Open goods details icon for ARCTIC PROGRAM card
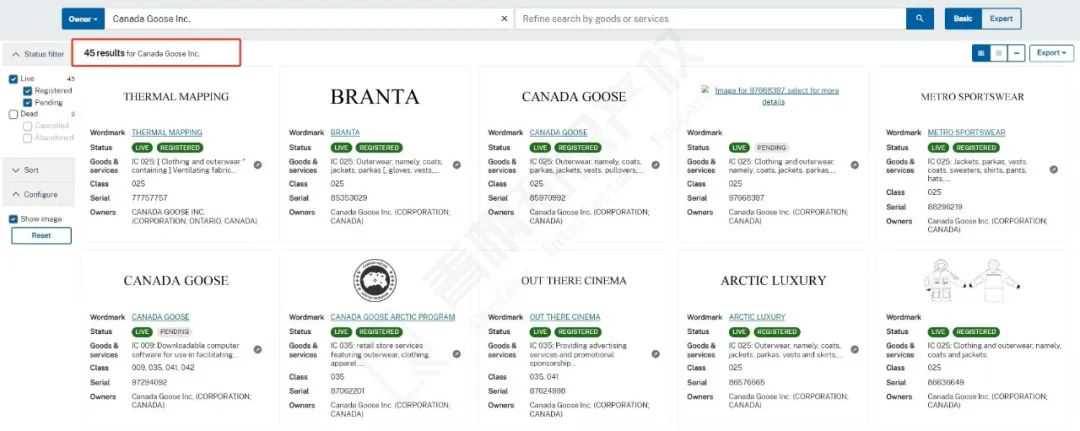Image resolution: width=1080 pixels, height=431 pixels. (x=457, y=354)
